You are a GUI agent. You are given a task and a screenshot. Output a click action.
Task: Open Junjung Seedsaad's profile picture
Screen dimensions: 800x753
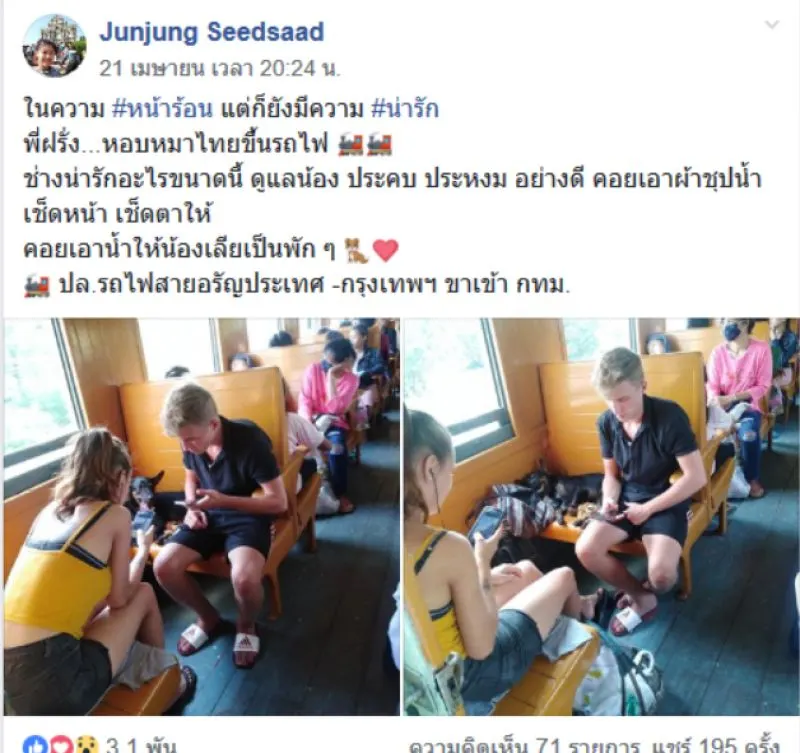click(x=54, y=46)
